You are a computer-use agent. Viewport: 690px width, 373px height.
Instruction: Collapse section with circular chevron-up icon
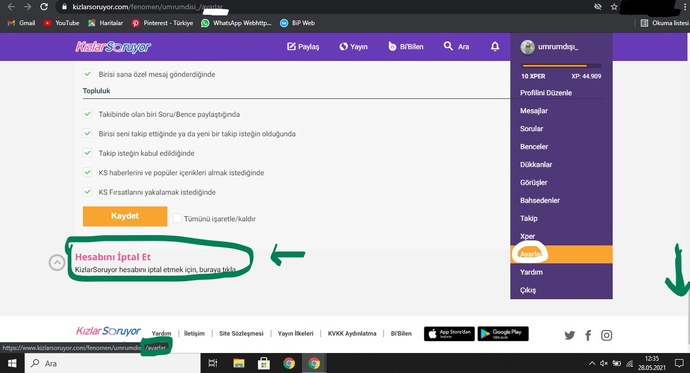[57, 263]
